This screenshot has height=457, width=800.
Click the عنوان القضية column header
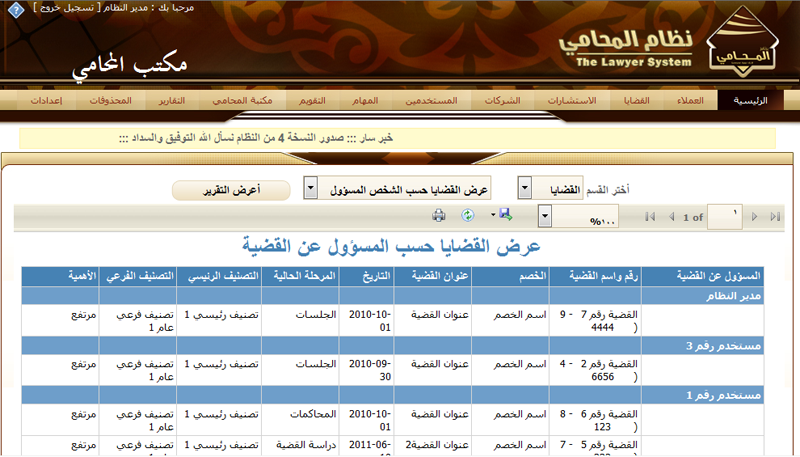[433, 276]
